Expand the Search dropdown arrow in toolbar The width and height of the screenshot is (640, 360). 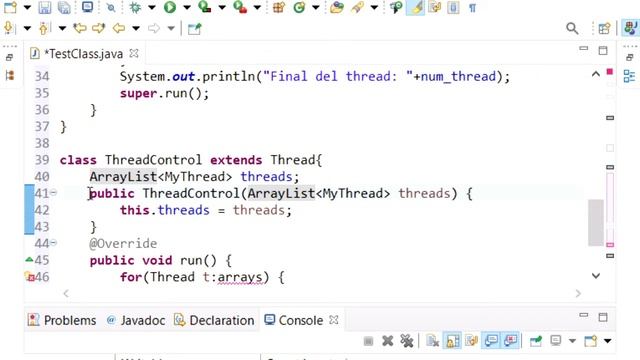374,7
